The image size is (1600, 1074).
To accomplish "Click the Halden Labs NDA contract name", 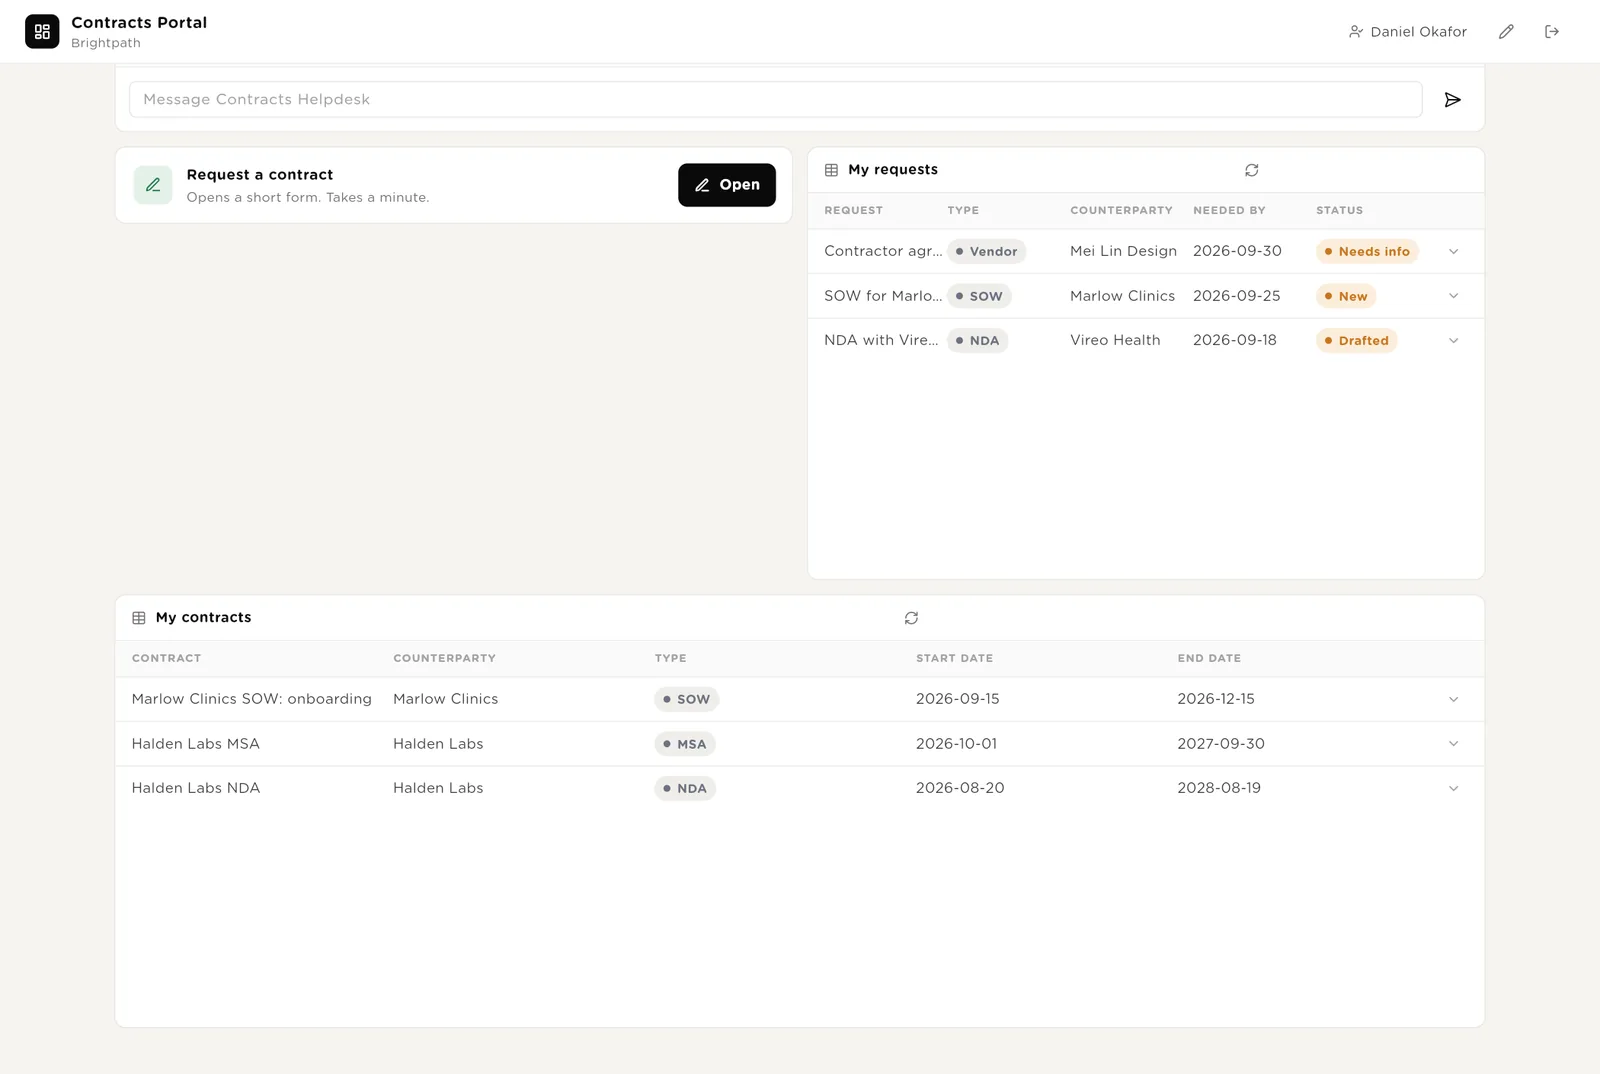I will coord(195,788).
